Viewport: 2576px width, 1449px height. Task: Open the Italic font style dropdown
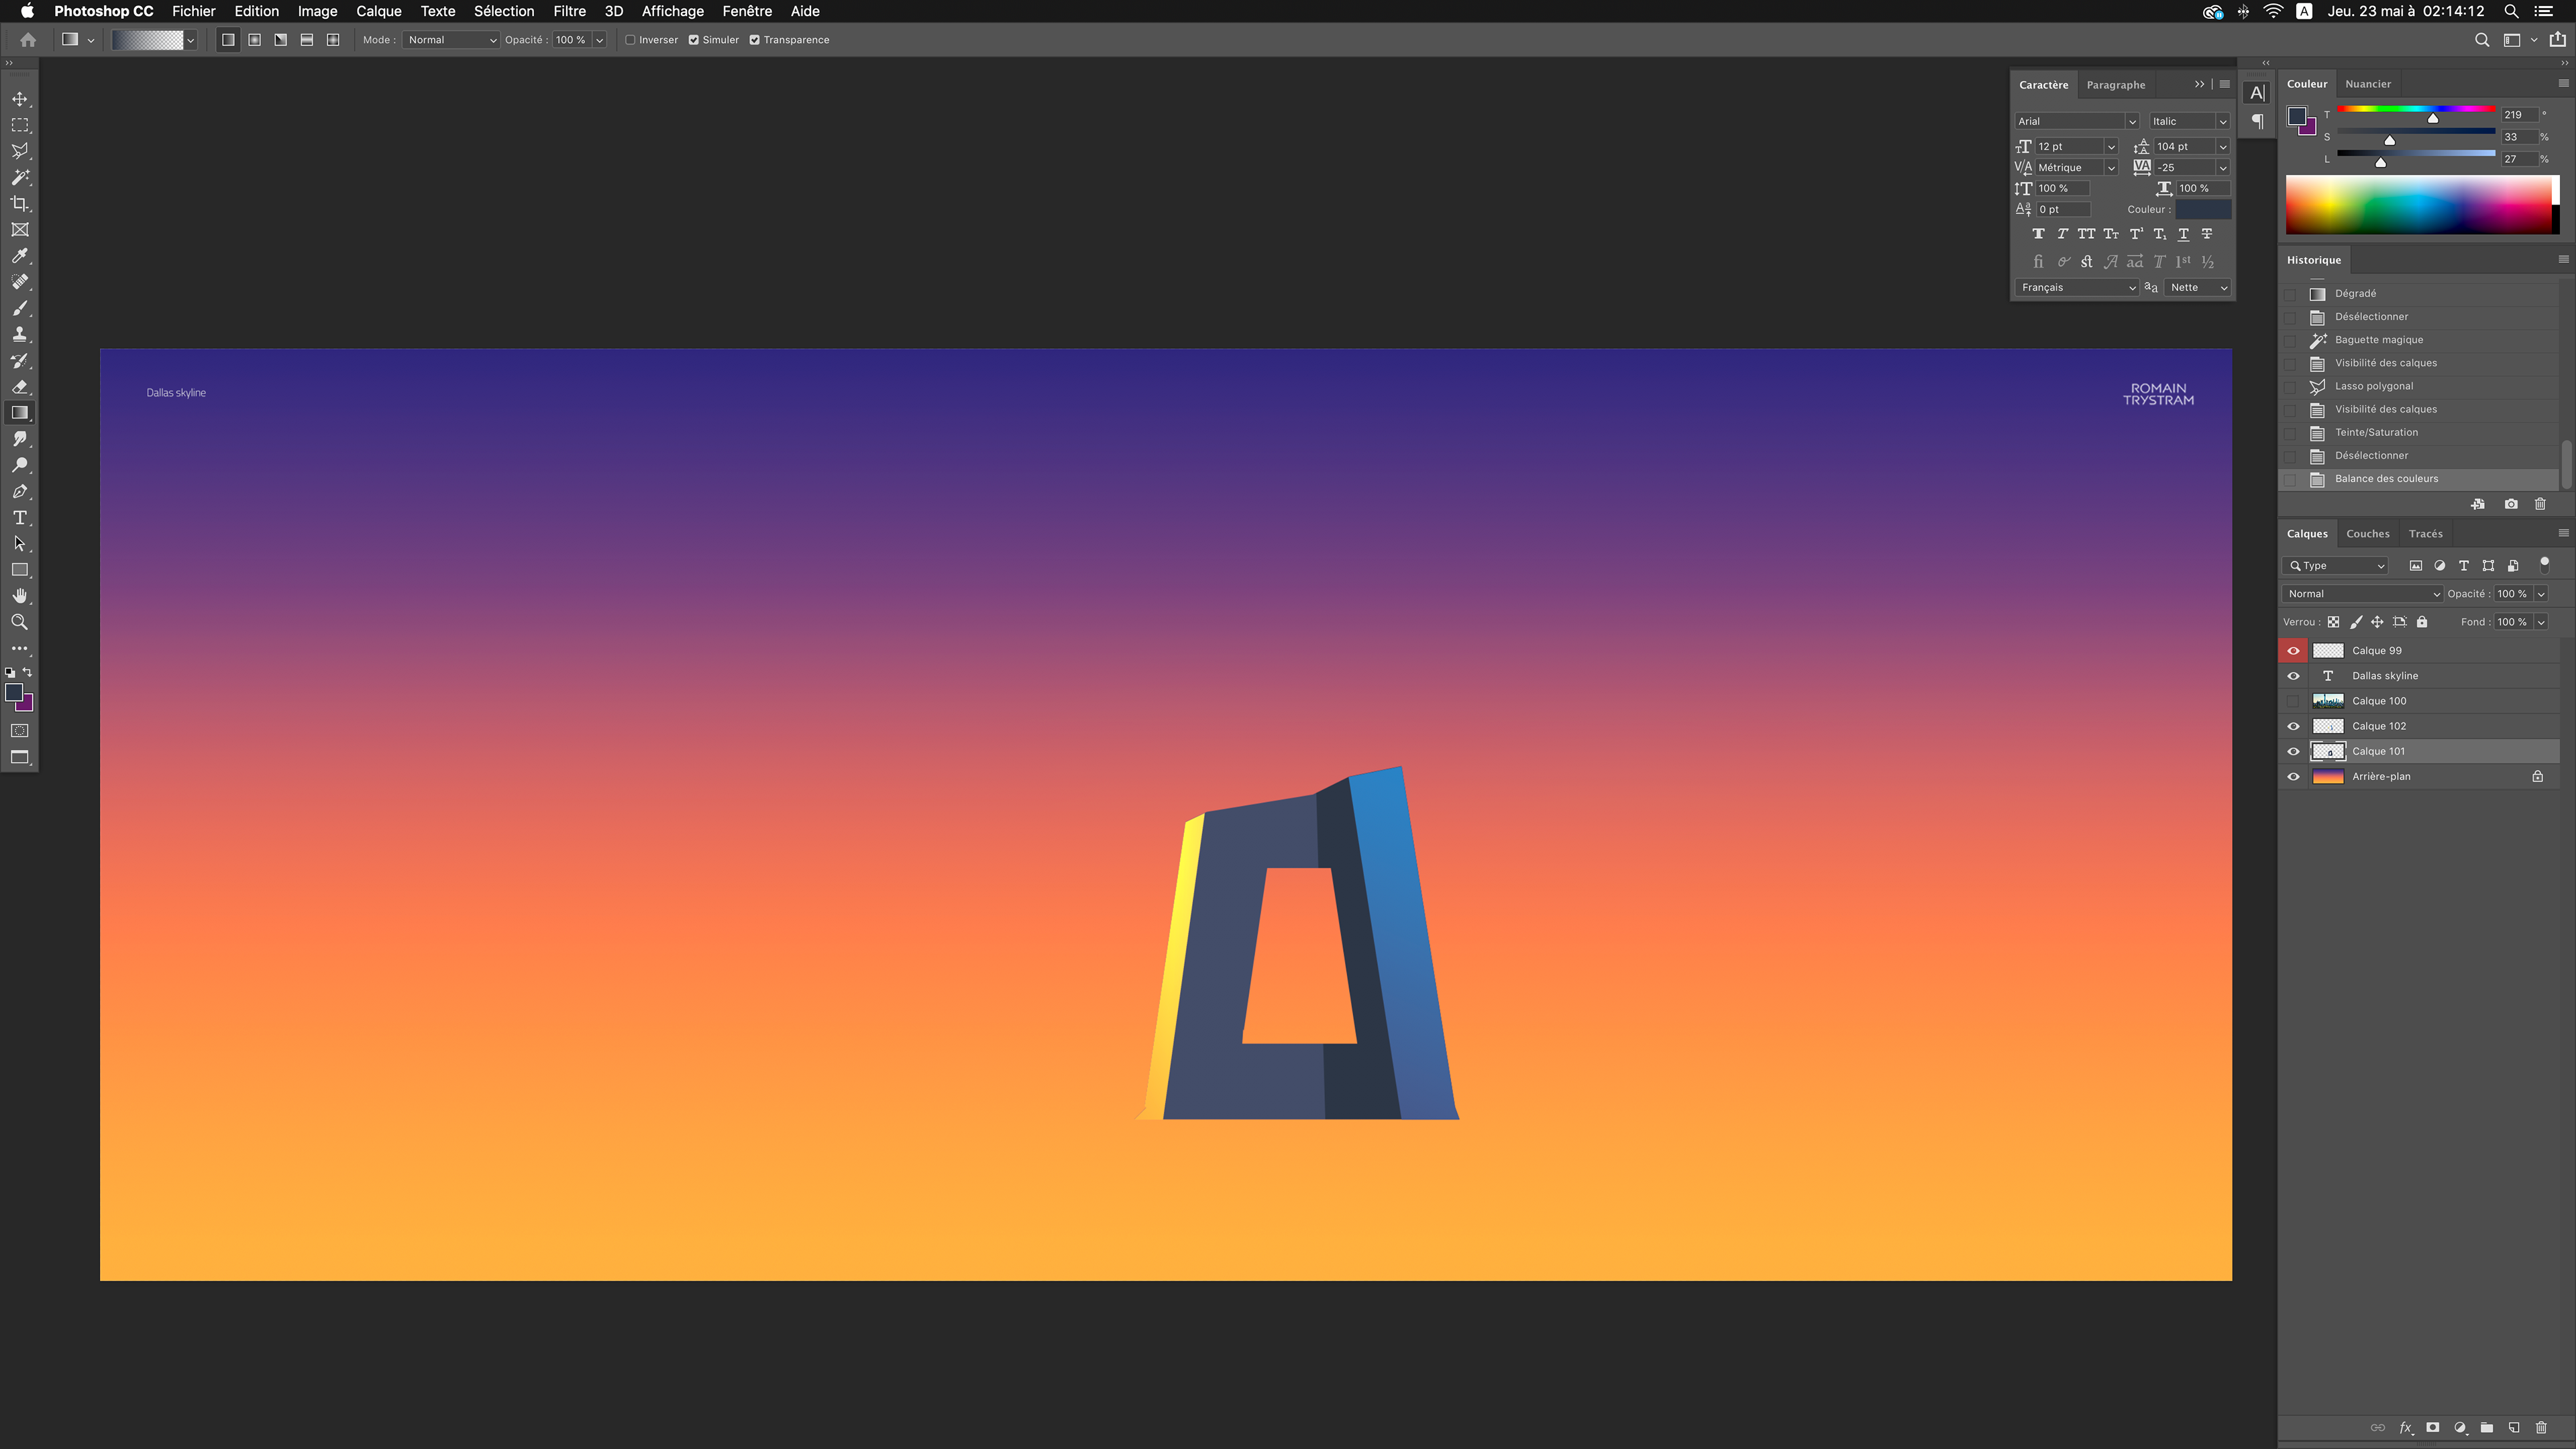[2190, 121]
